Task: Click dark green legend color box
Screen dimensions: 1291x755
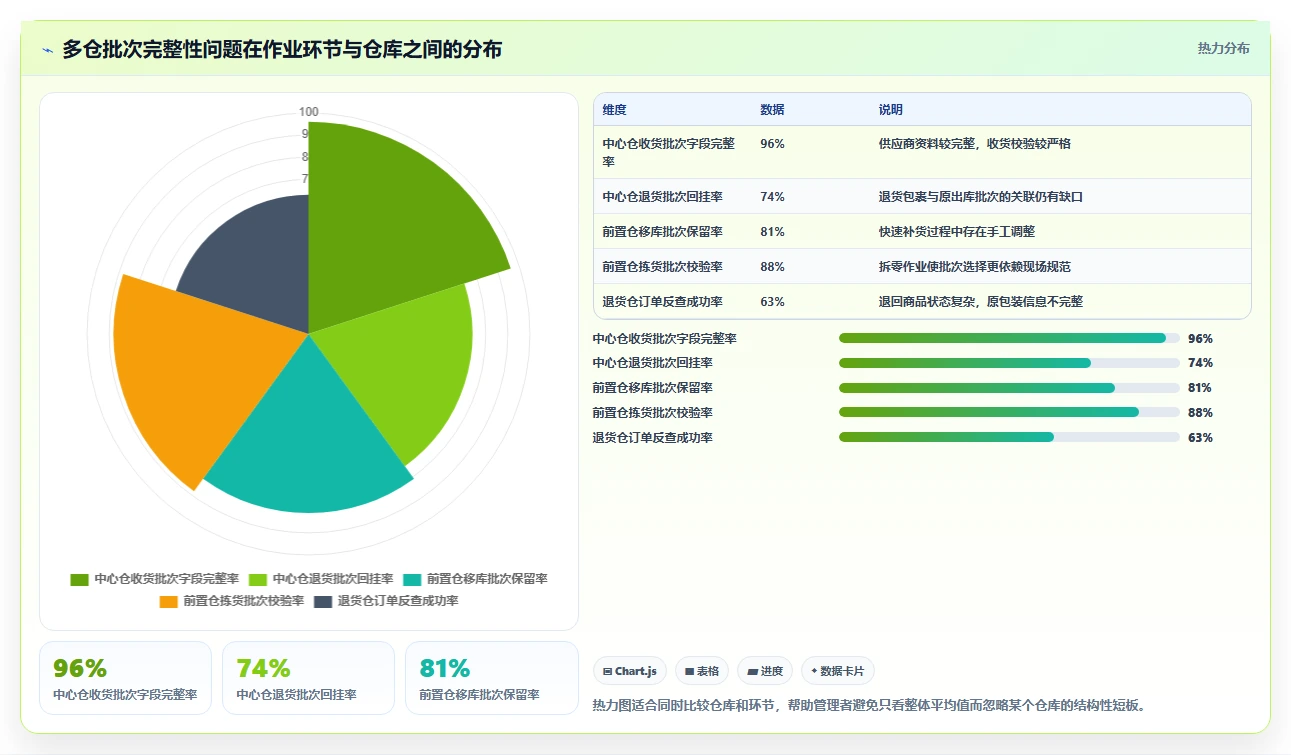Action: click(80, 579)
